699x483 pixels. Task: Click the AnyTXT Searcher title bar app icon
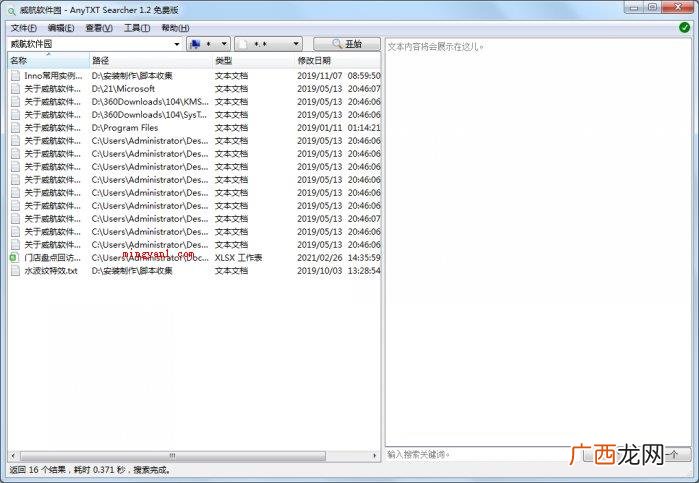[x=12, y=10]
